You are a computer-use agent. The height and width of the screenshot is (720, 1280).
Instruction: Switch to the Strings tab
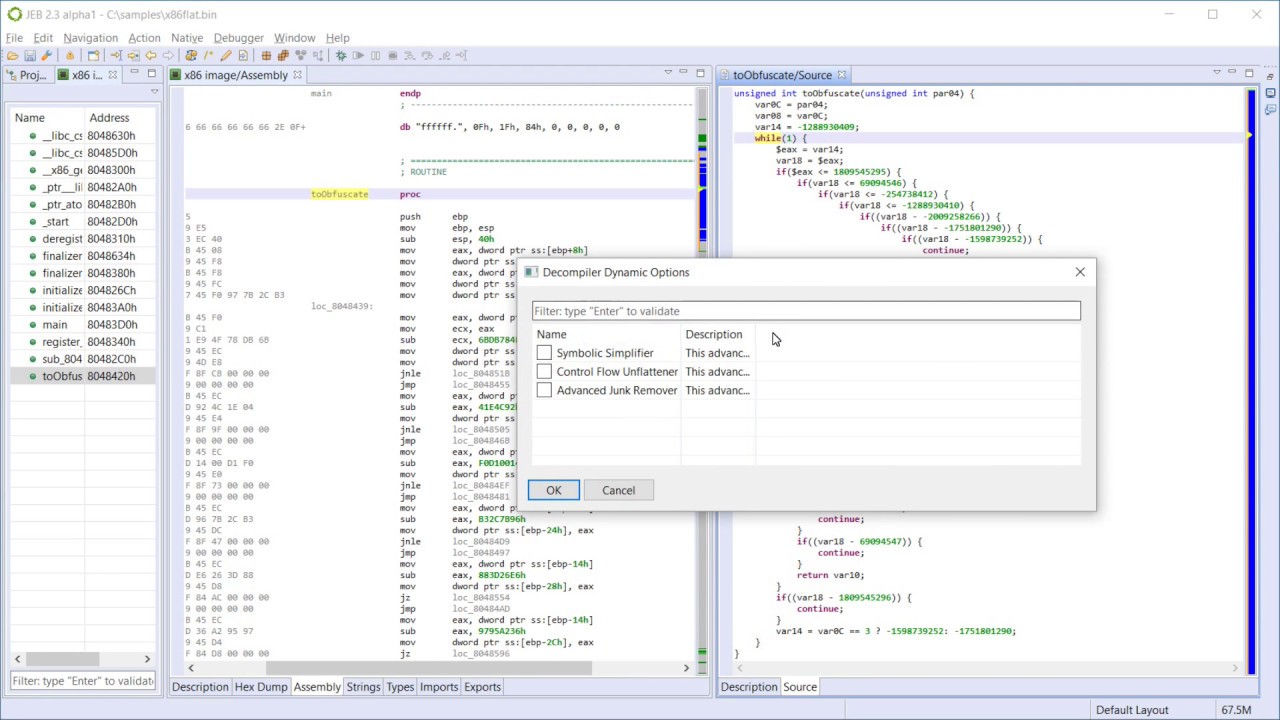click(x=363, y=687)
